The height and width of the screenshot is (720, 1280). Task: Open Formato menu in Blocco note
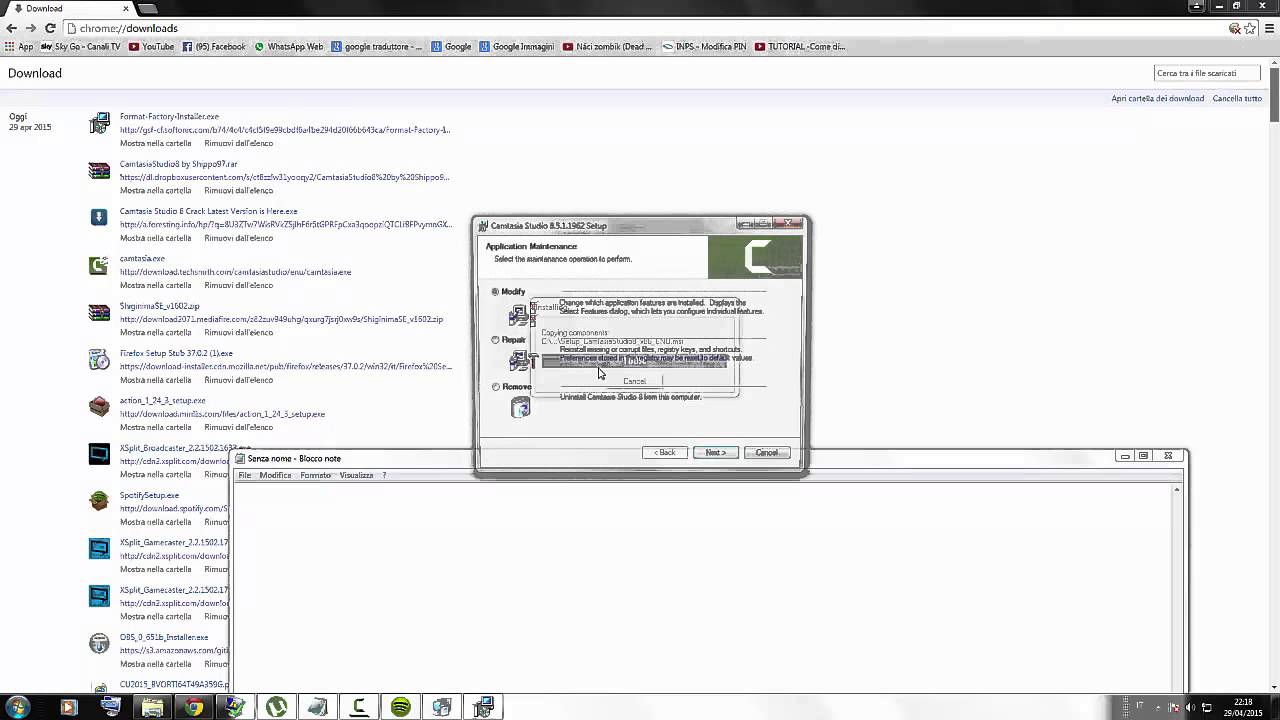coord(316,475)
